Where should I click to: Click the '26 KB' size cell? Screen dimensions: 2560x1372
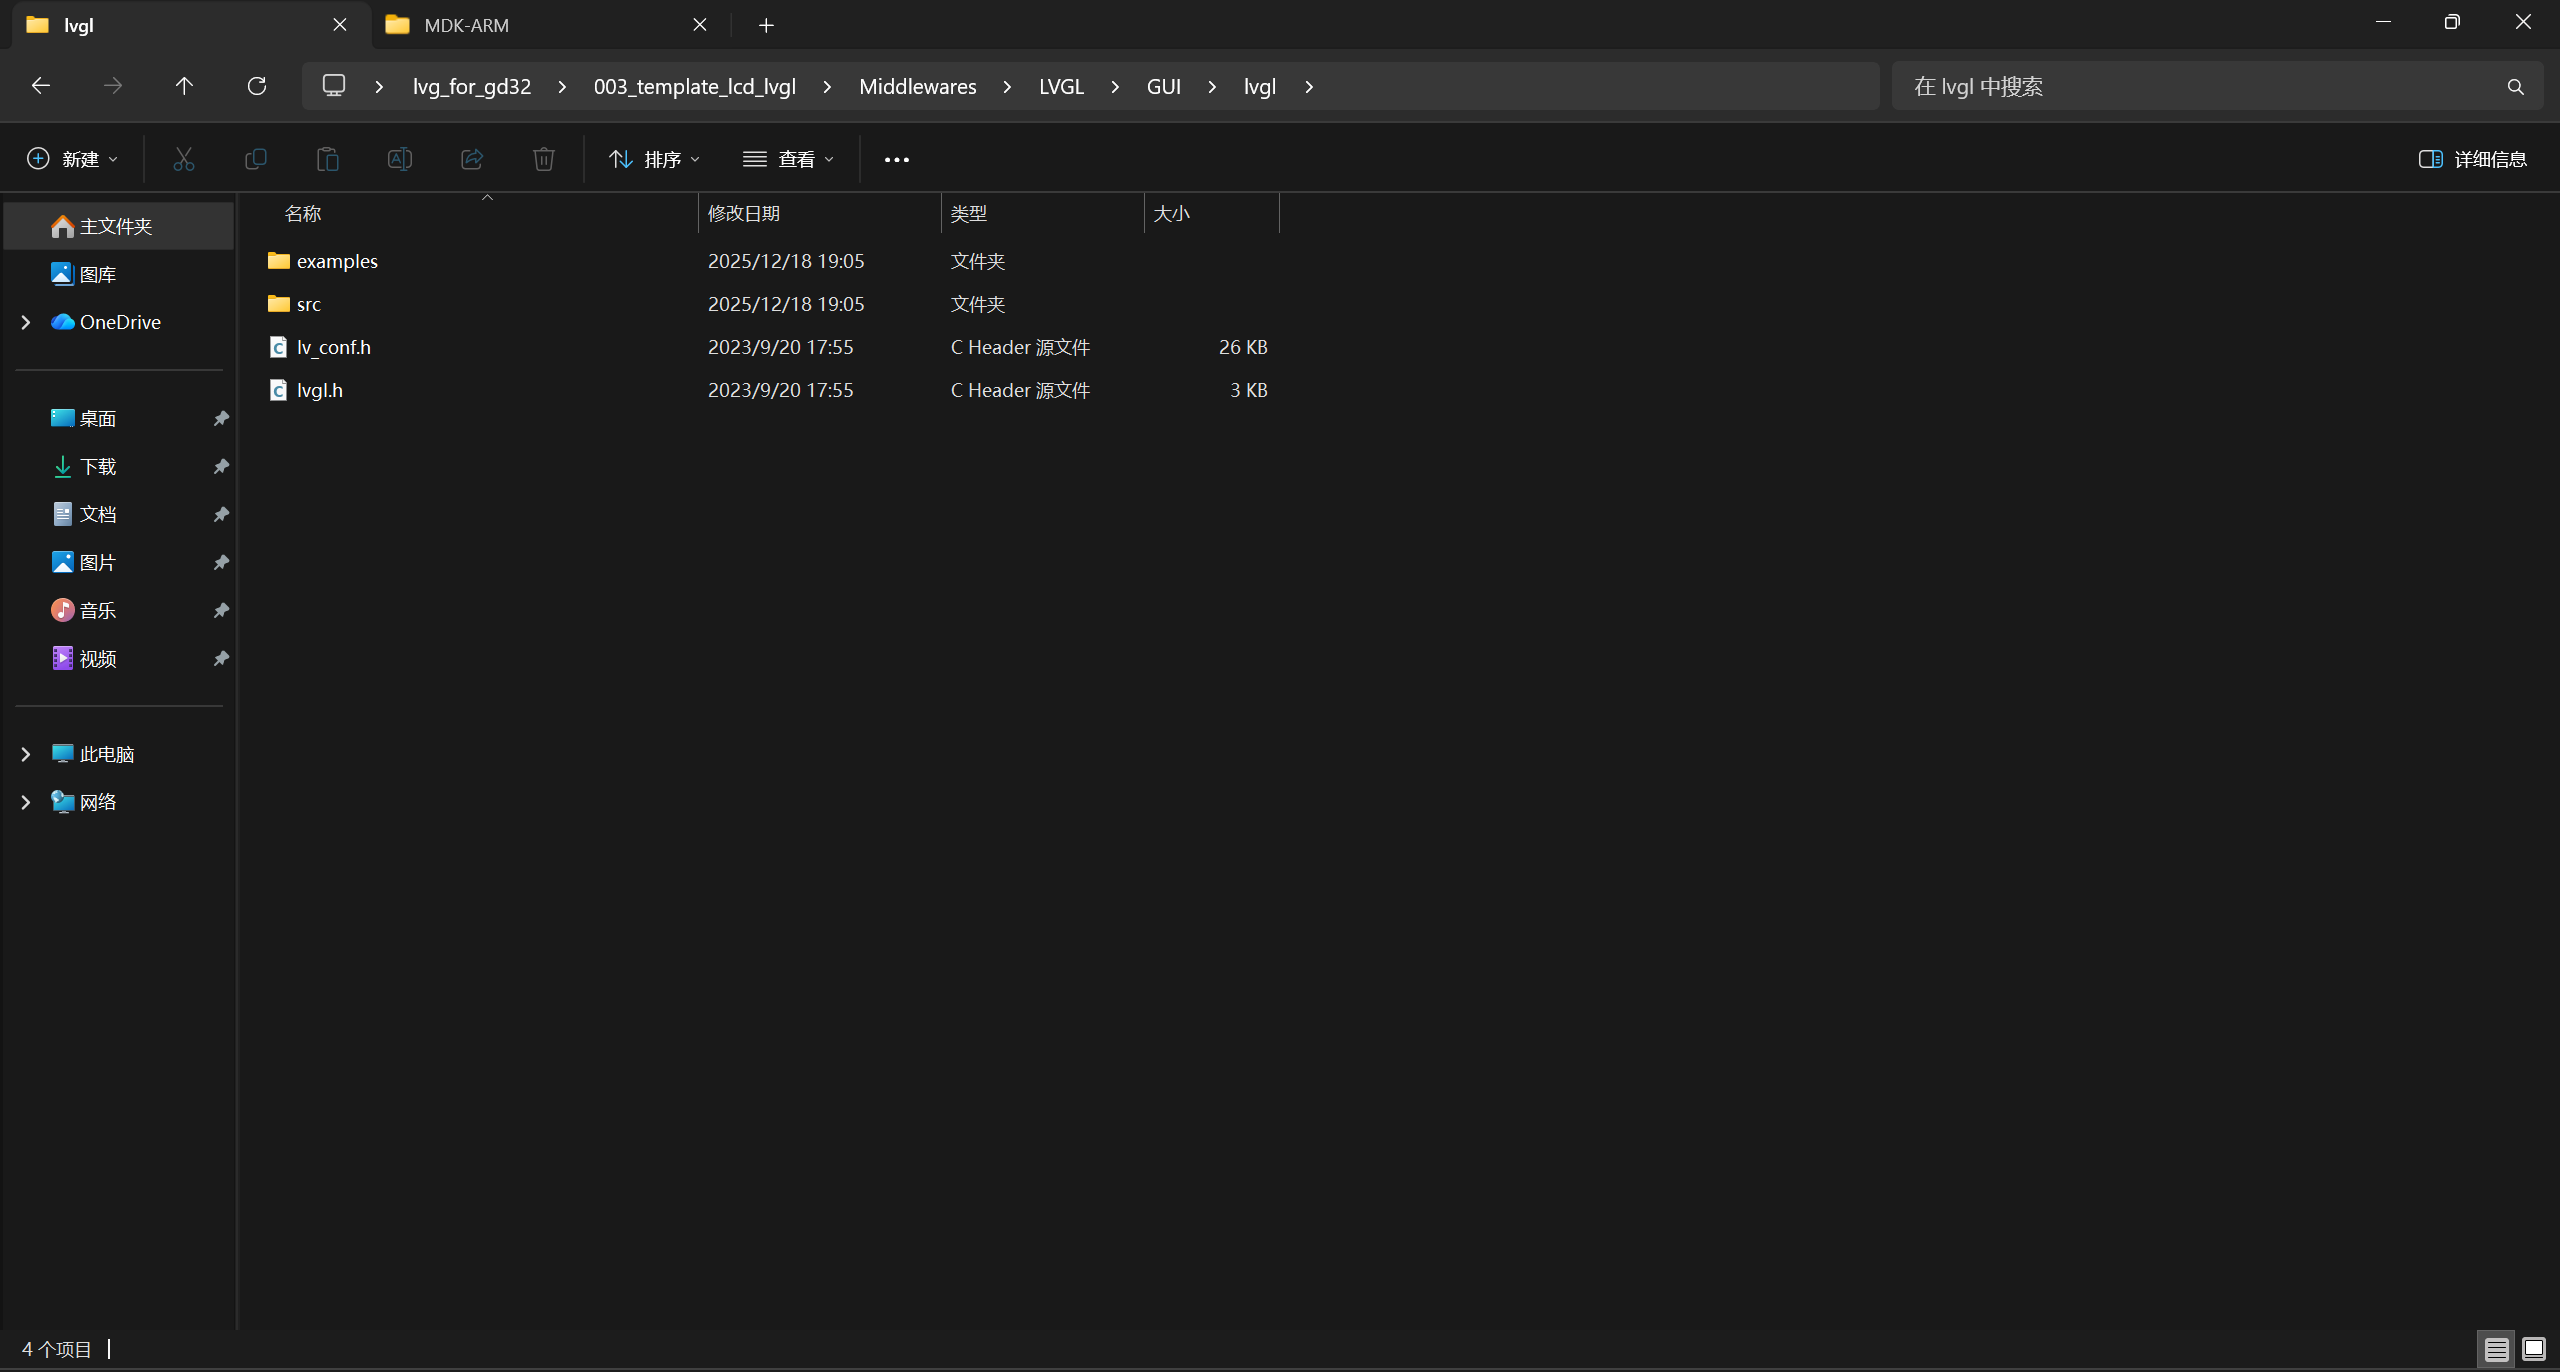point(1243,347)
